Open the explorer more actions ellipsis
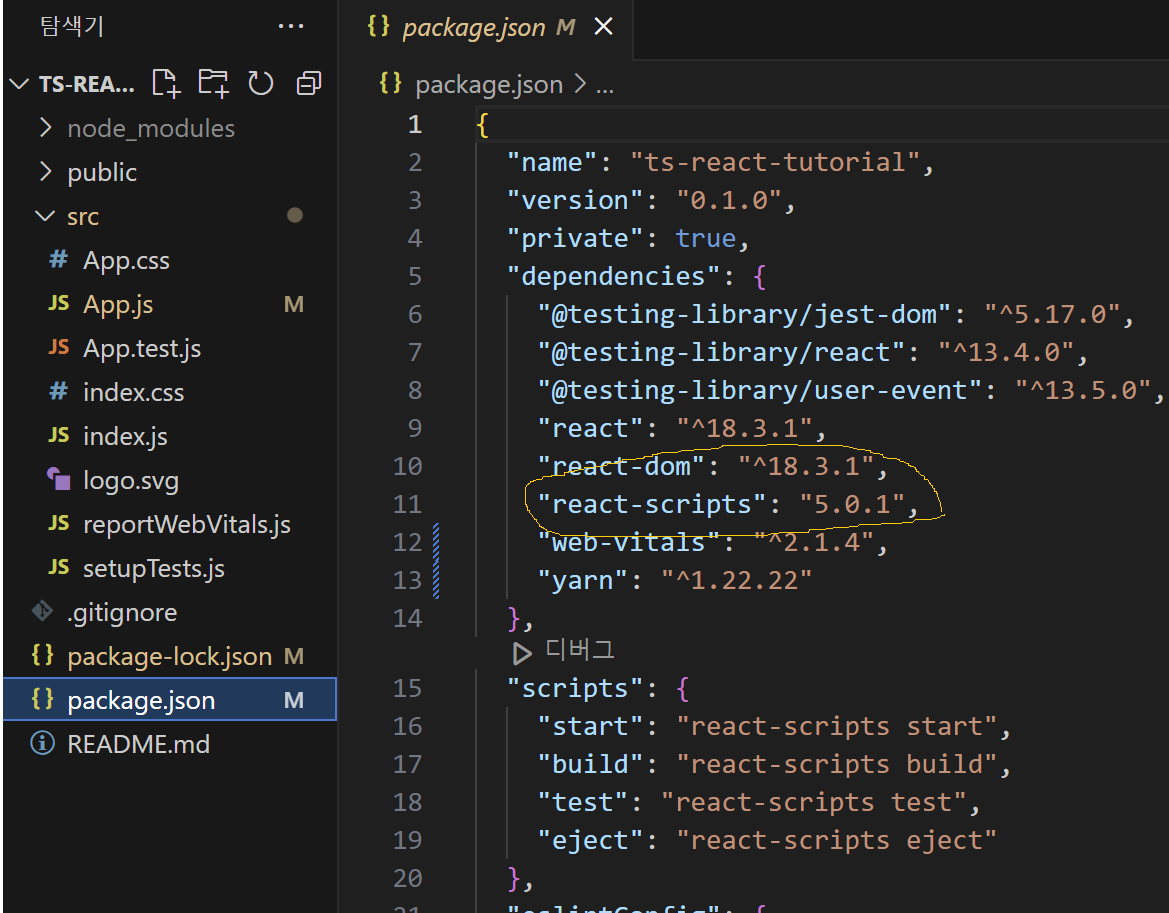Screen dimensions: 1169x913 [x=291, y=26]
